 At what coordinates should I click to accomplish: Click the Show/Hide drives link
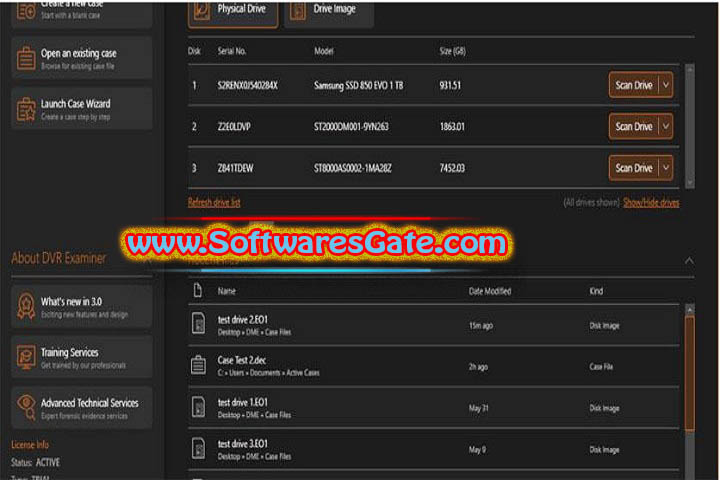point(651,203)
